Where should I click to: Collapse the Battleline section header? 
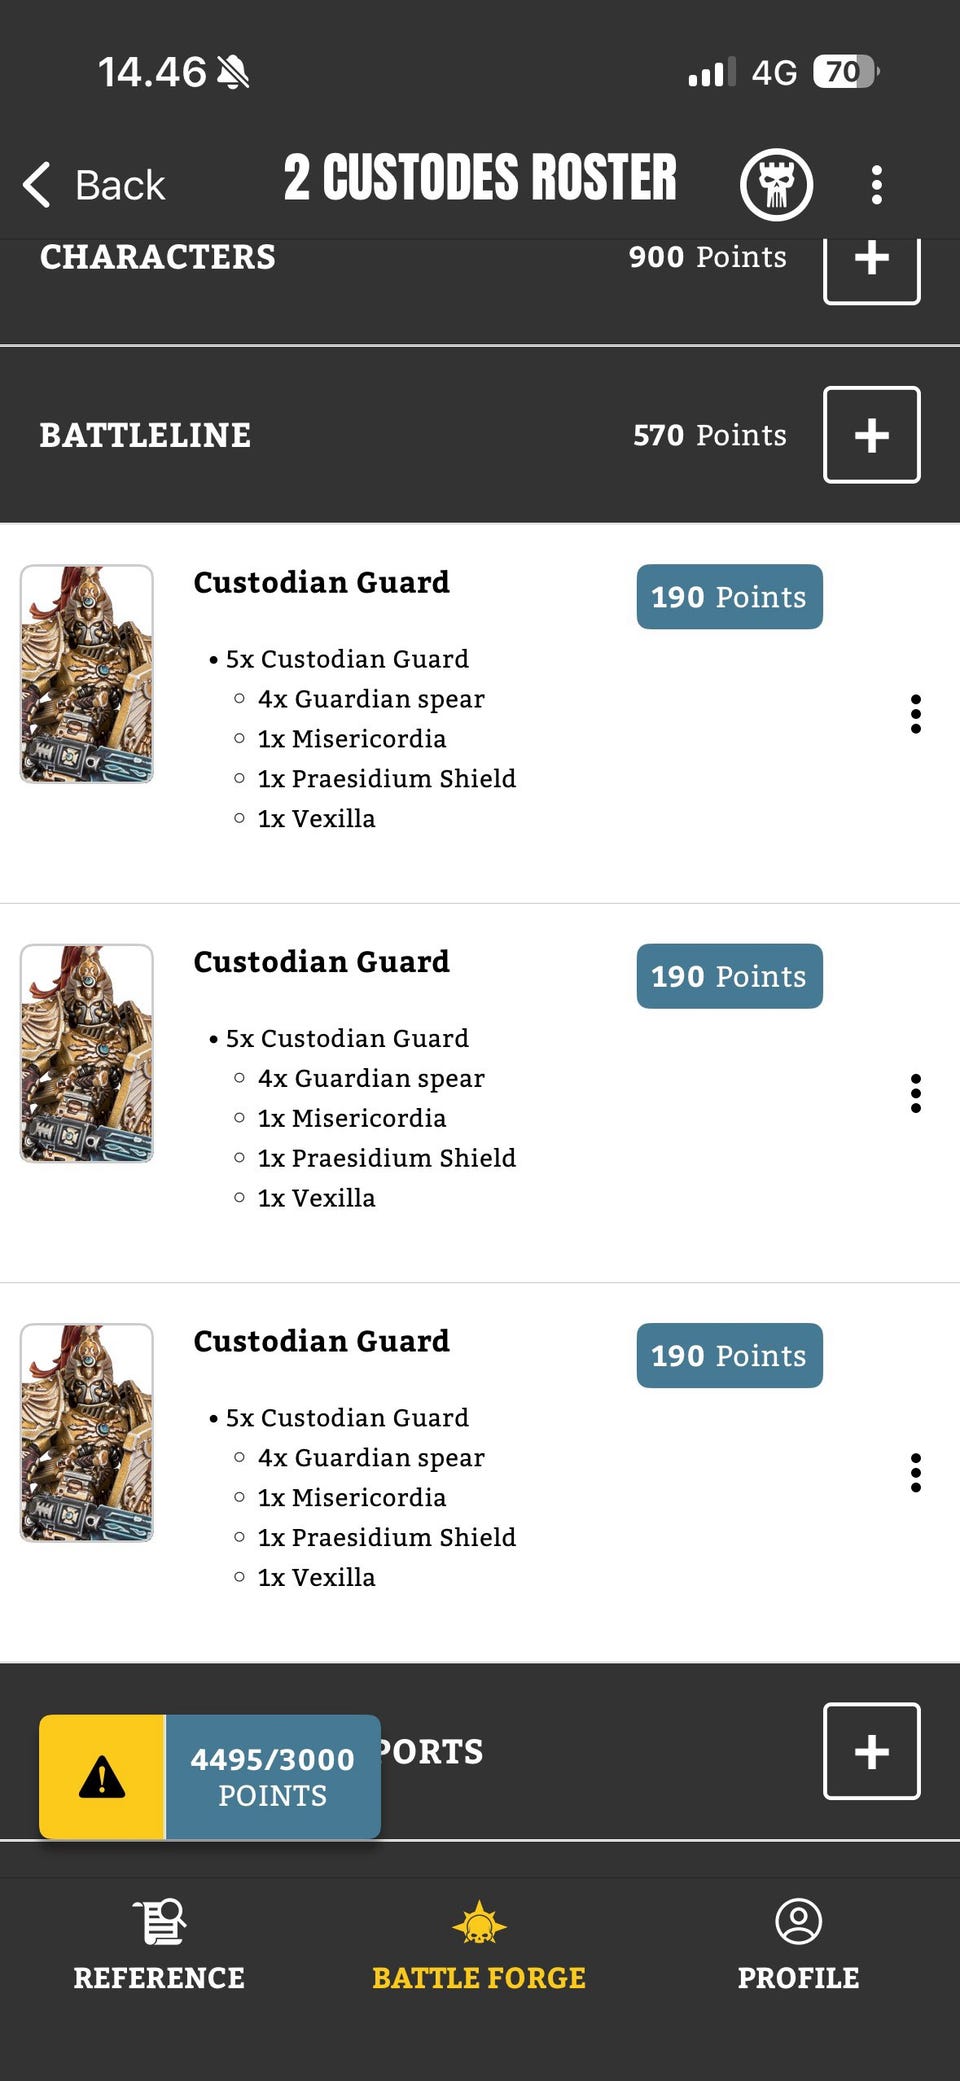146,435
